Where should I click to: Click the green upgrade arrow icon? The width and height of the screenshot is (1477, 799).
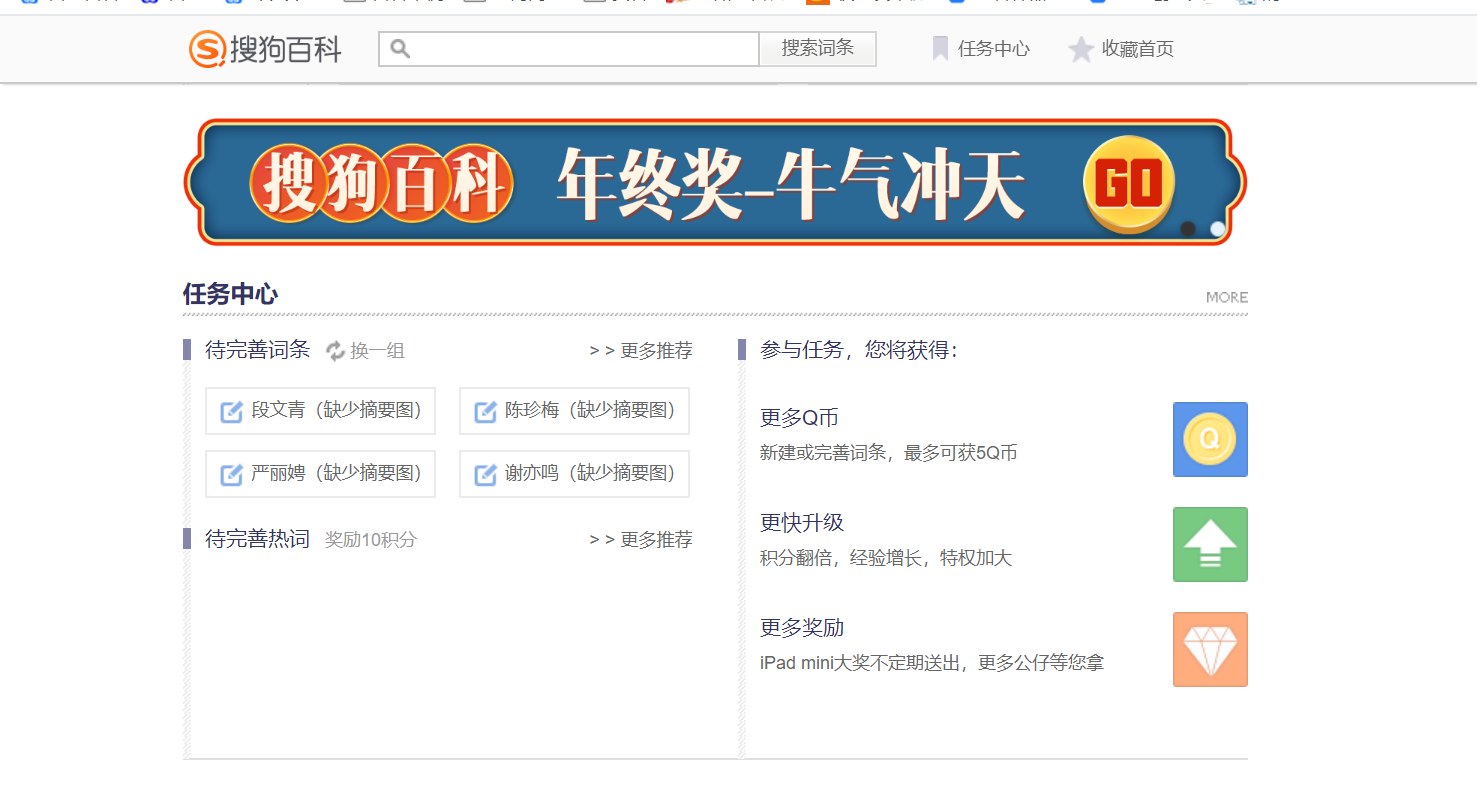pos(1210,544)
